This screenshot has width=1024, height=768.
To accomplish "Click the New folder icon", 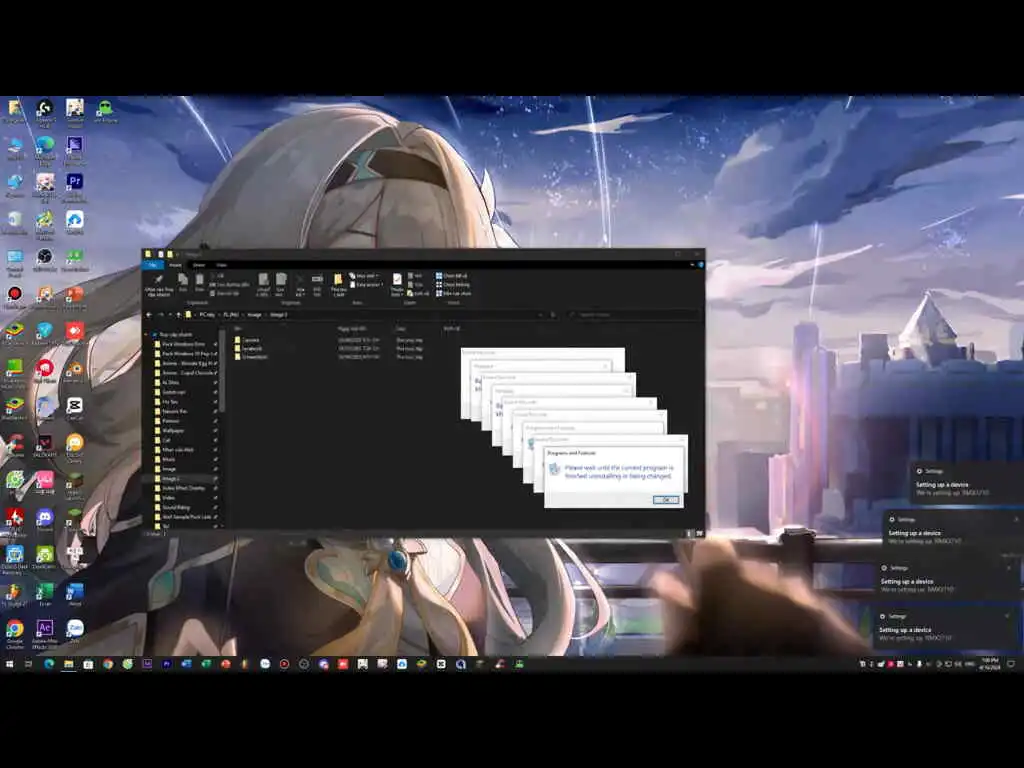I will (x=338, y=285).
